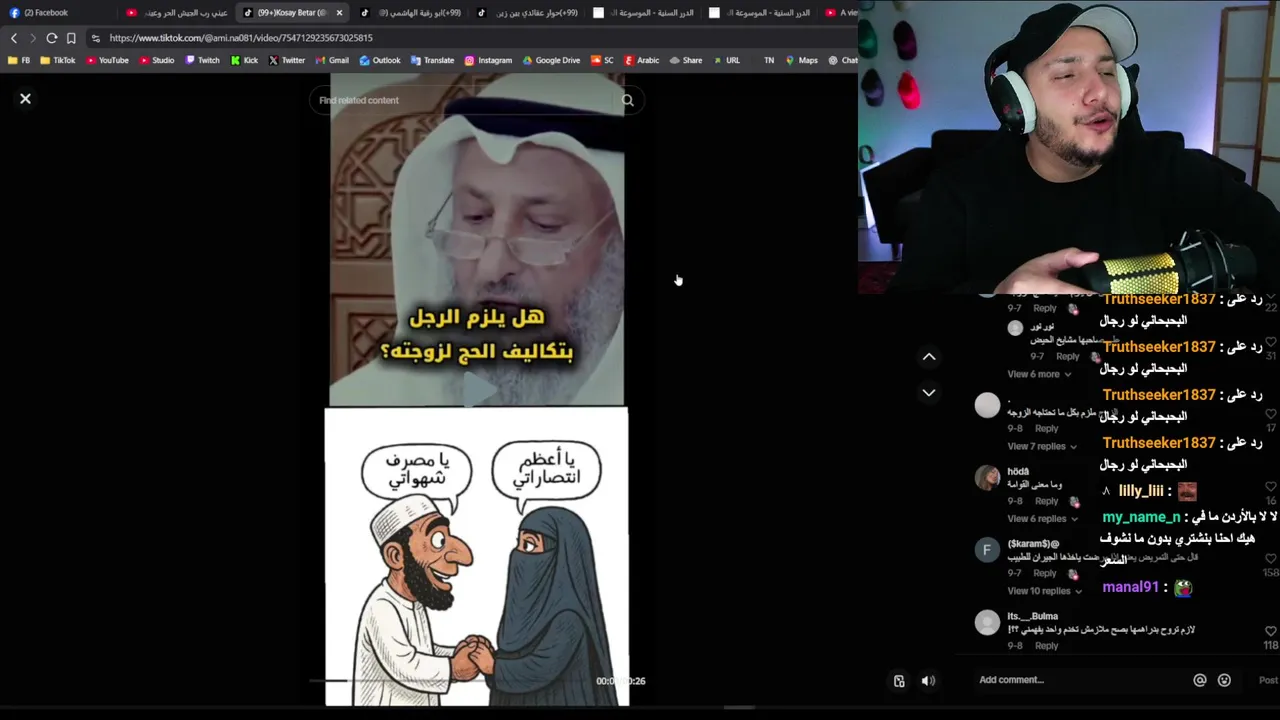Open the Arabic bookmark
The width and height of the screenshot is (1280, 720).
point(641,60)
